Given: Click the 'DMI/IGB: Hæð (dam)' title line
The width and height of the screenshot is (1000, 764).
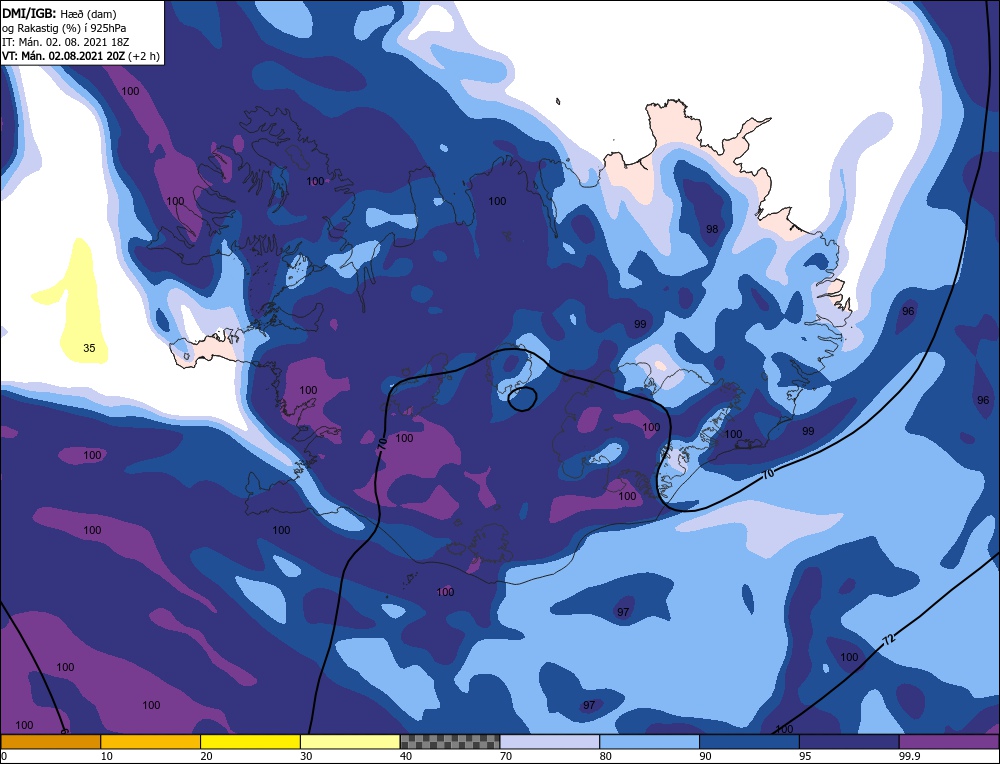Looking at the screenshot, I should coord(59,13).
